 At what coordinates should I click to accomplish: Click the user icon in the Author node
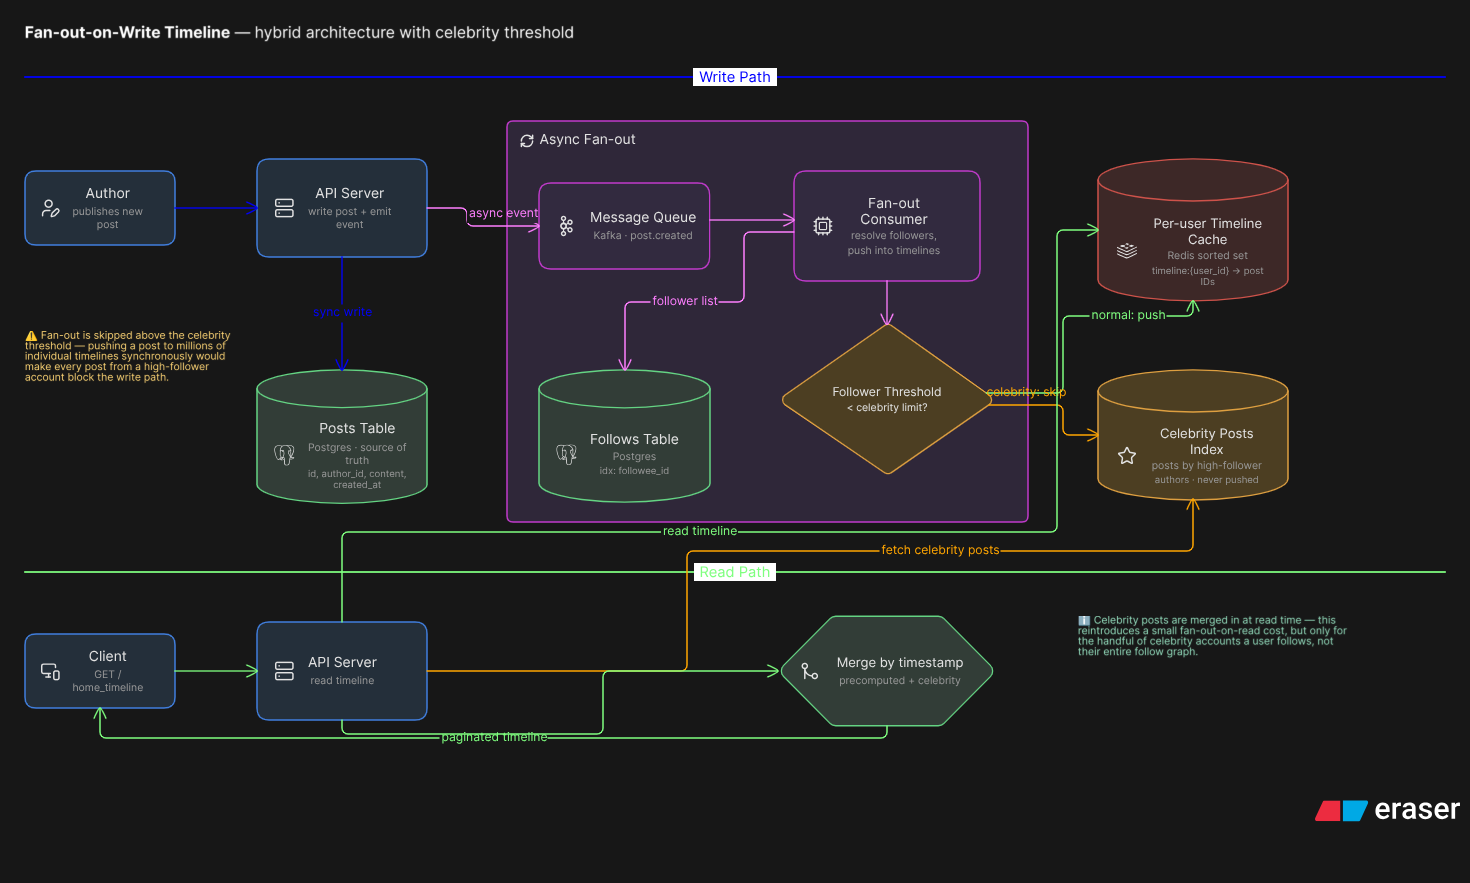50,208
